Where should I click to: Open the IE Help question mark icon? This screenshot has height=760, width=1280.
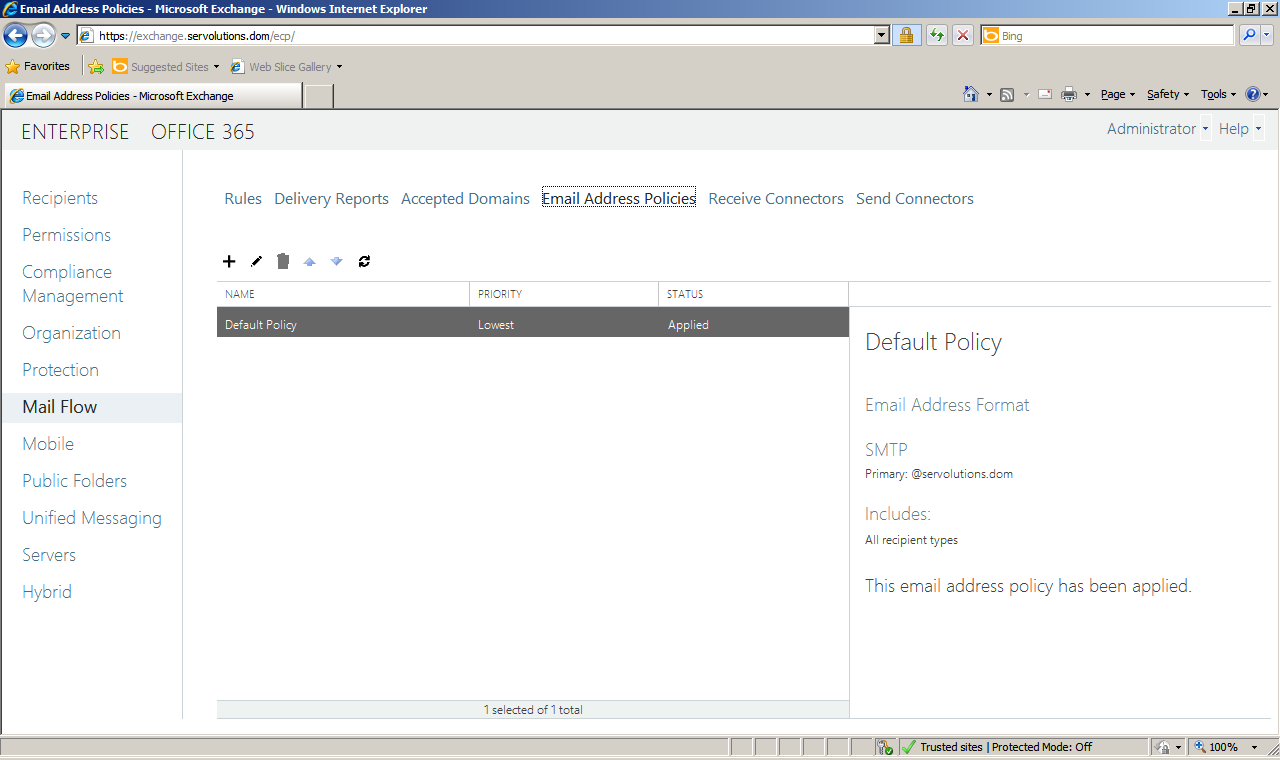pos(1253,94)
